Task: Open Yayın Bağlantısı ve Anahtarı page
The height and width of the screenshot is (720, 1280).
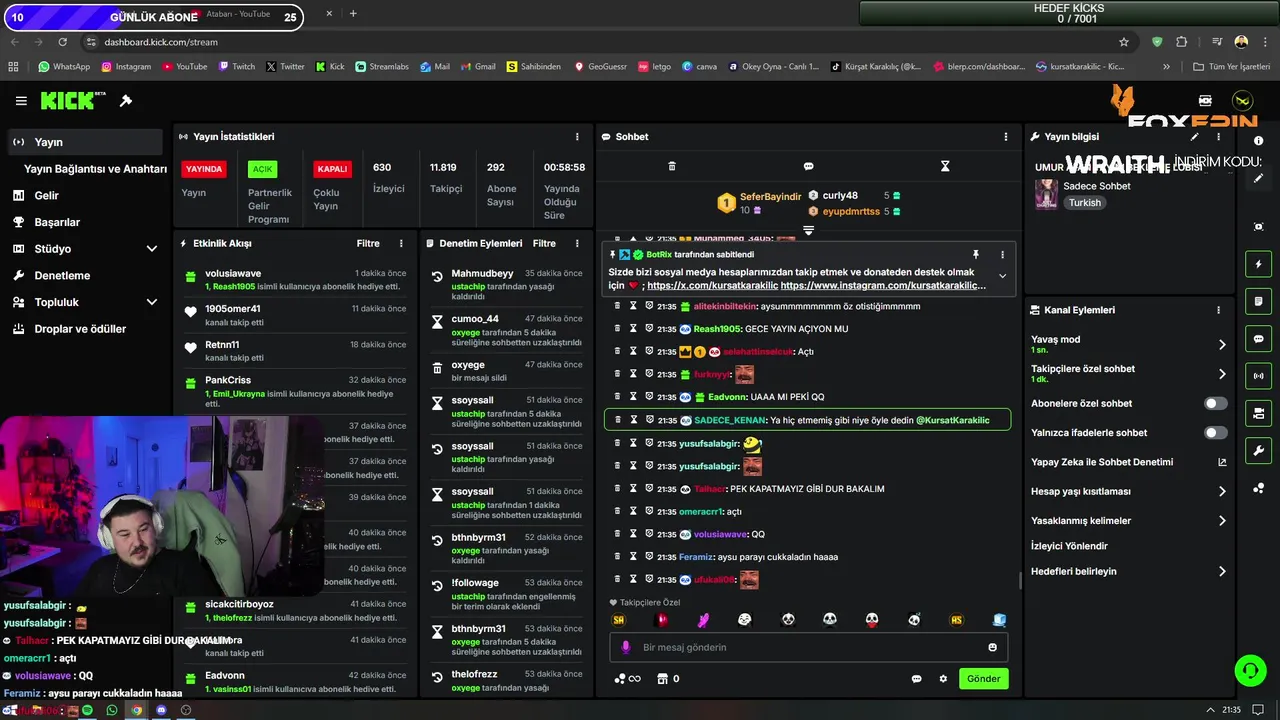Action: pos(95,169)
